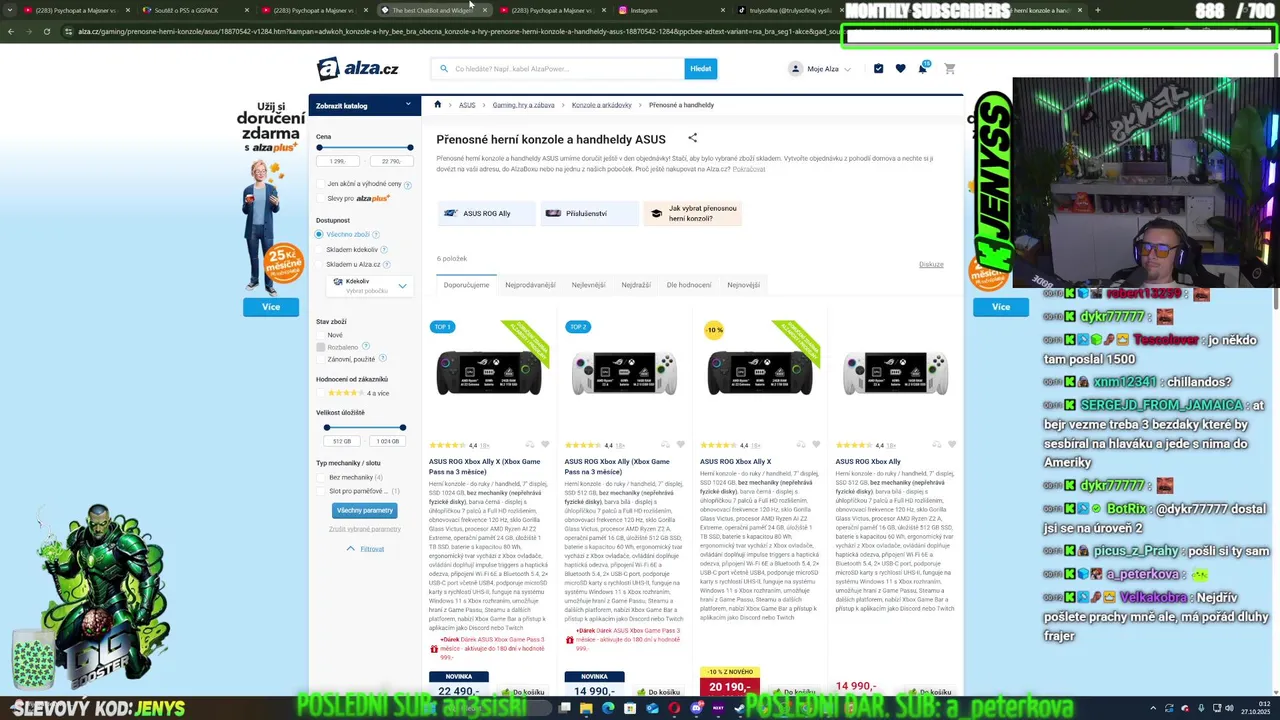Compare the TOP 2 ROG Xbox Ally

[x=665, y=444]
